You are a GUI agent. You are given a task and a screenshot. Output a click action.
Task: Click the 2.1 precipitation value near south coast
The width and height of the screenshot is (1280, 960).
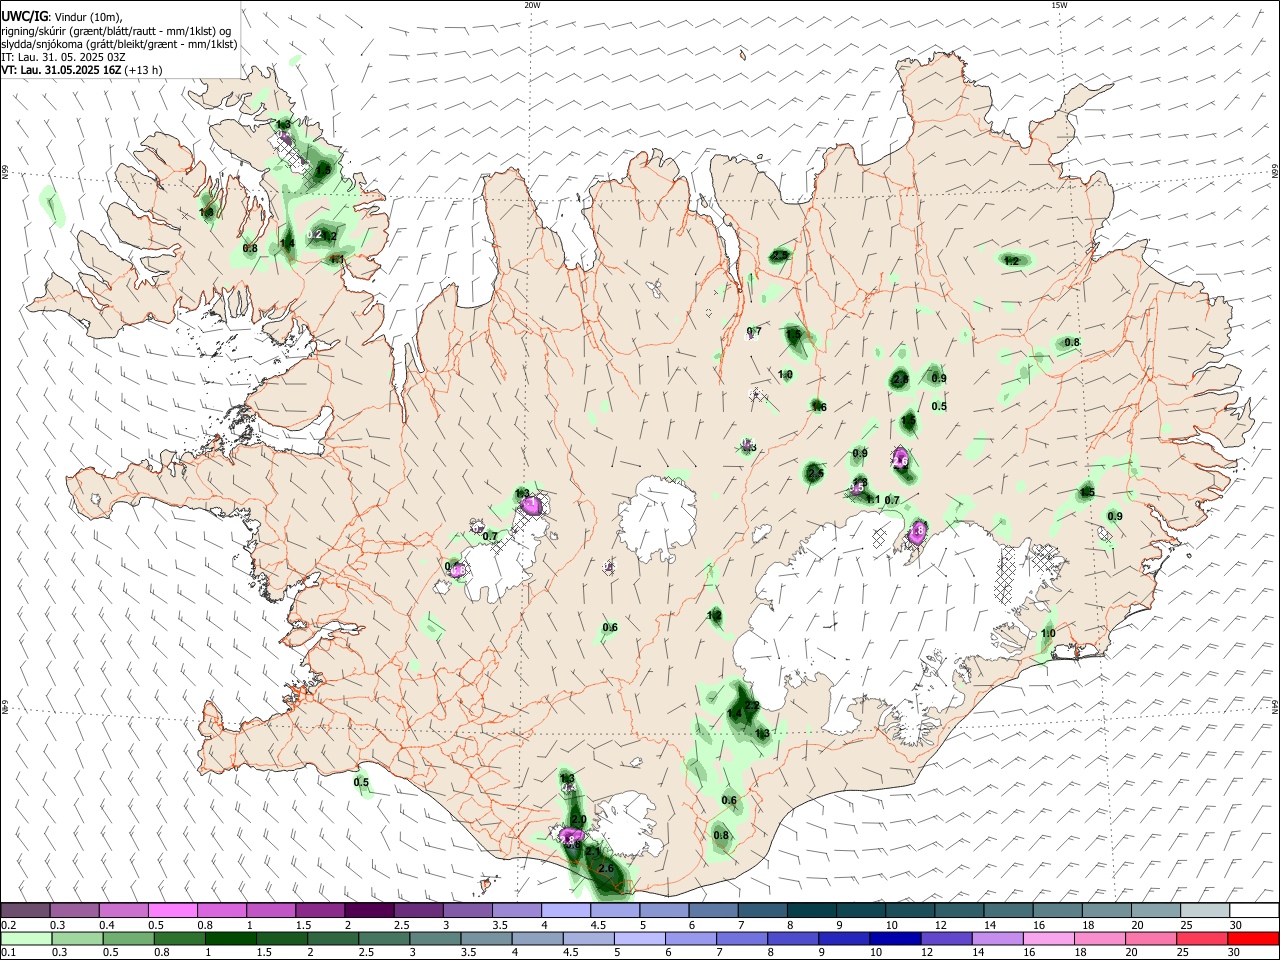[592, 851]
